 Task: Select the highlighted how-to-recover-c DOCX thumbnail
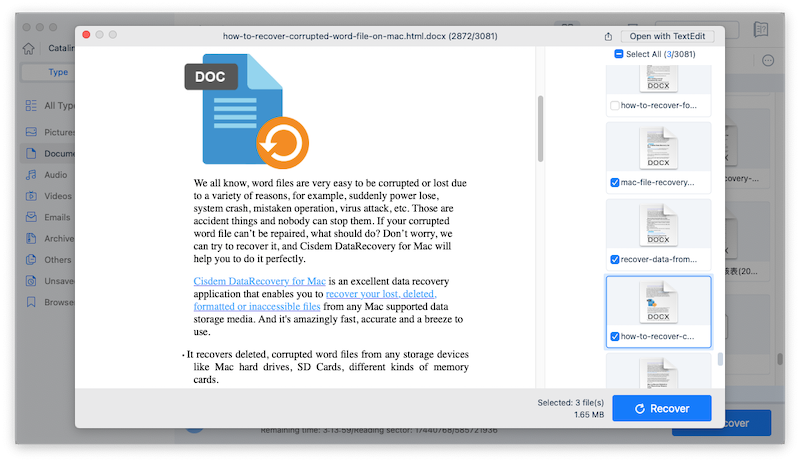(x=658, y=302)
